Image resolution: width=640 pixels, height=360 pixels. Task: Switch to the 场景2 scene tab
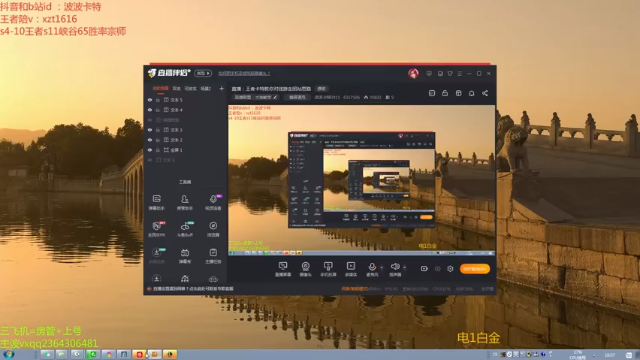[x=206, y=88]
